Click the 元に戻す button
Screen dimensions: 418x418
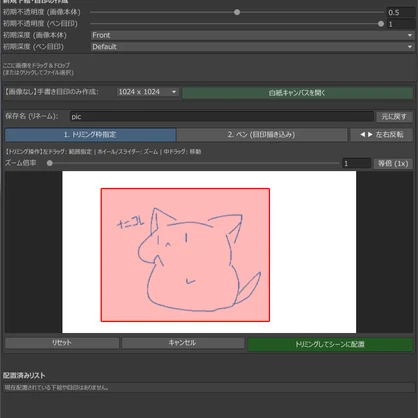(395, 117)
